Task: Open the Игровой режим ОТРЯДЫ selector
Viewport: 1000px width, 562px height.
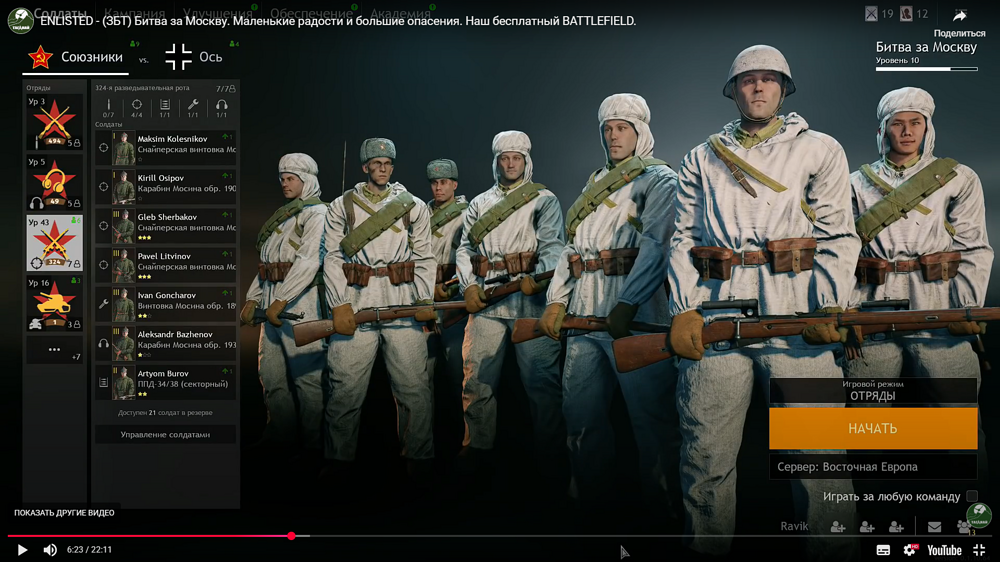Action: coord(872,391)
